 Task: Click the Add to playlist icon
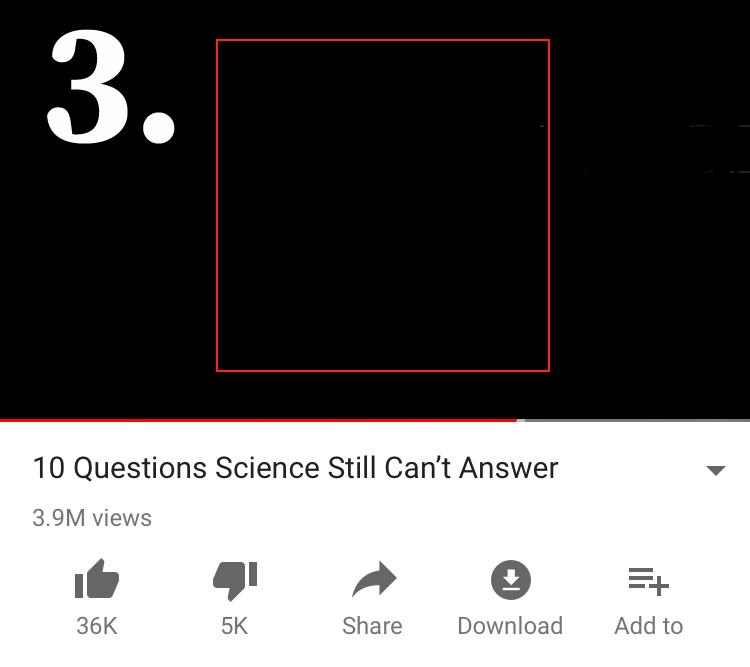point(649,581)
